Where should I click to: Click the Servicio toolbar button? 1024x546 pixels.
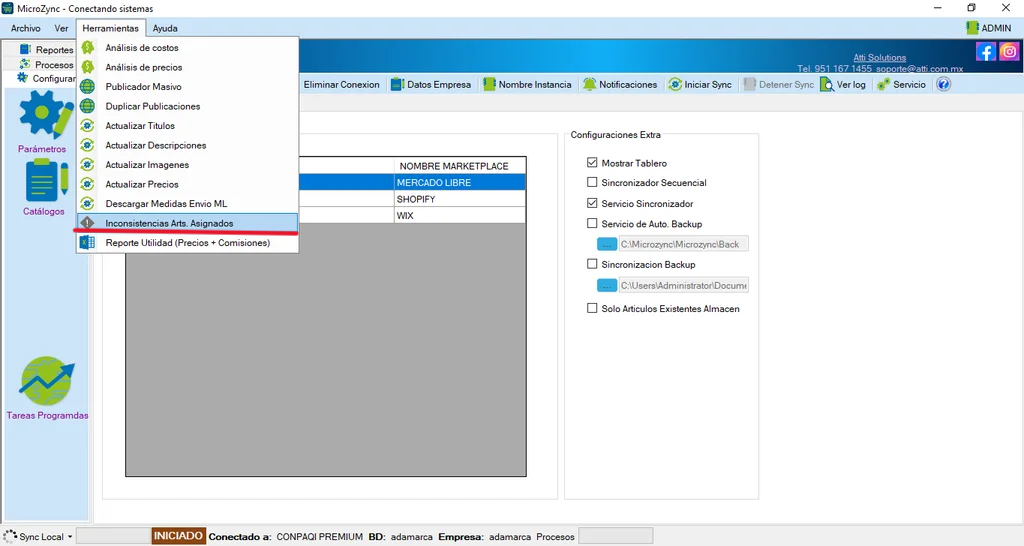902,84
